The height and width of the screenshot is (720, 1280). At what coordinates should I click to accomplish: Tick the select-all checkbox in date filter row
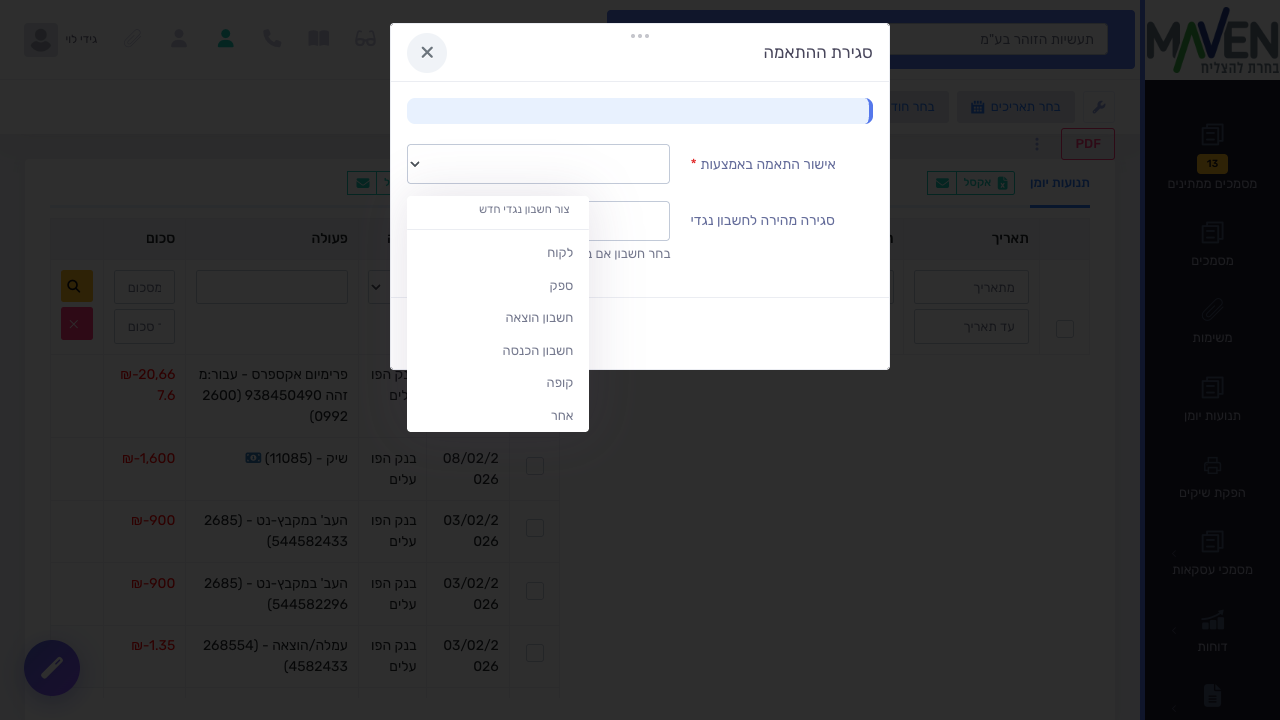(1065, 329)
